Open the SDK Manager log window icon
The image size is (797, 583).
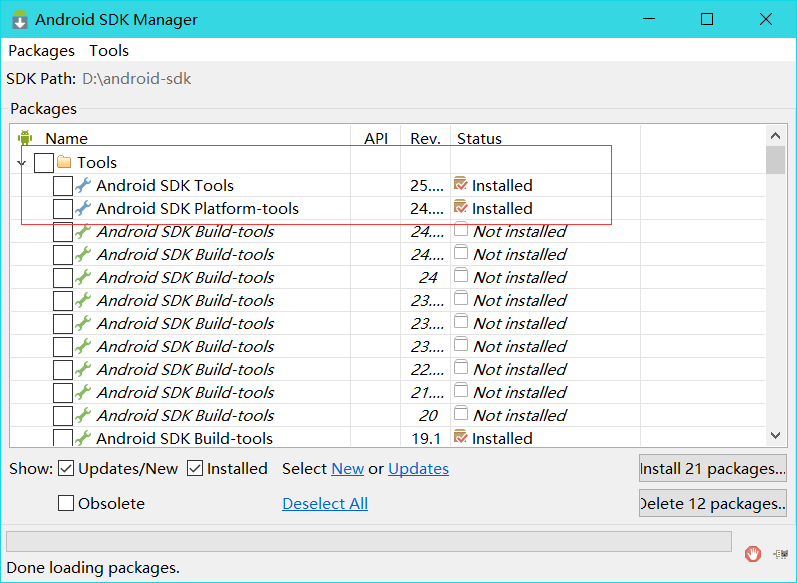coord(781,553)
